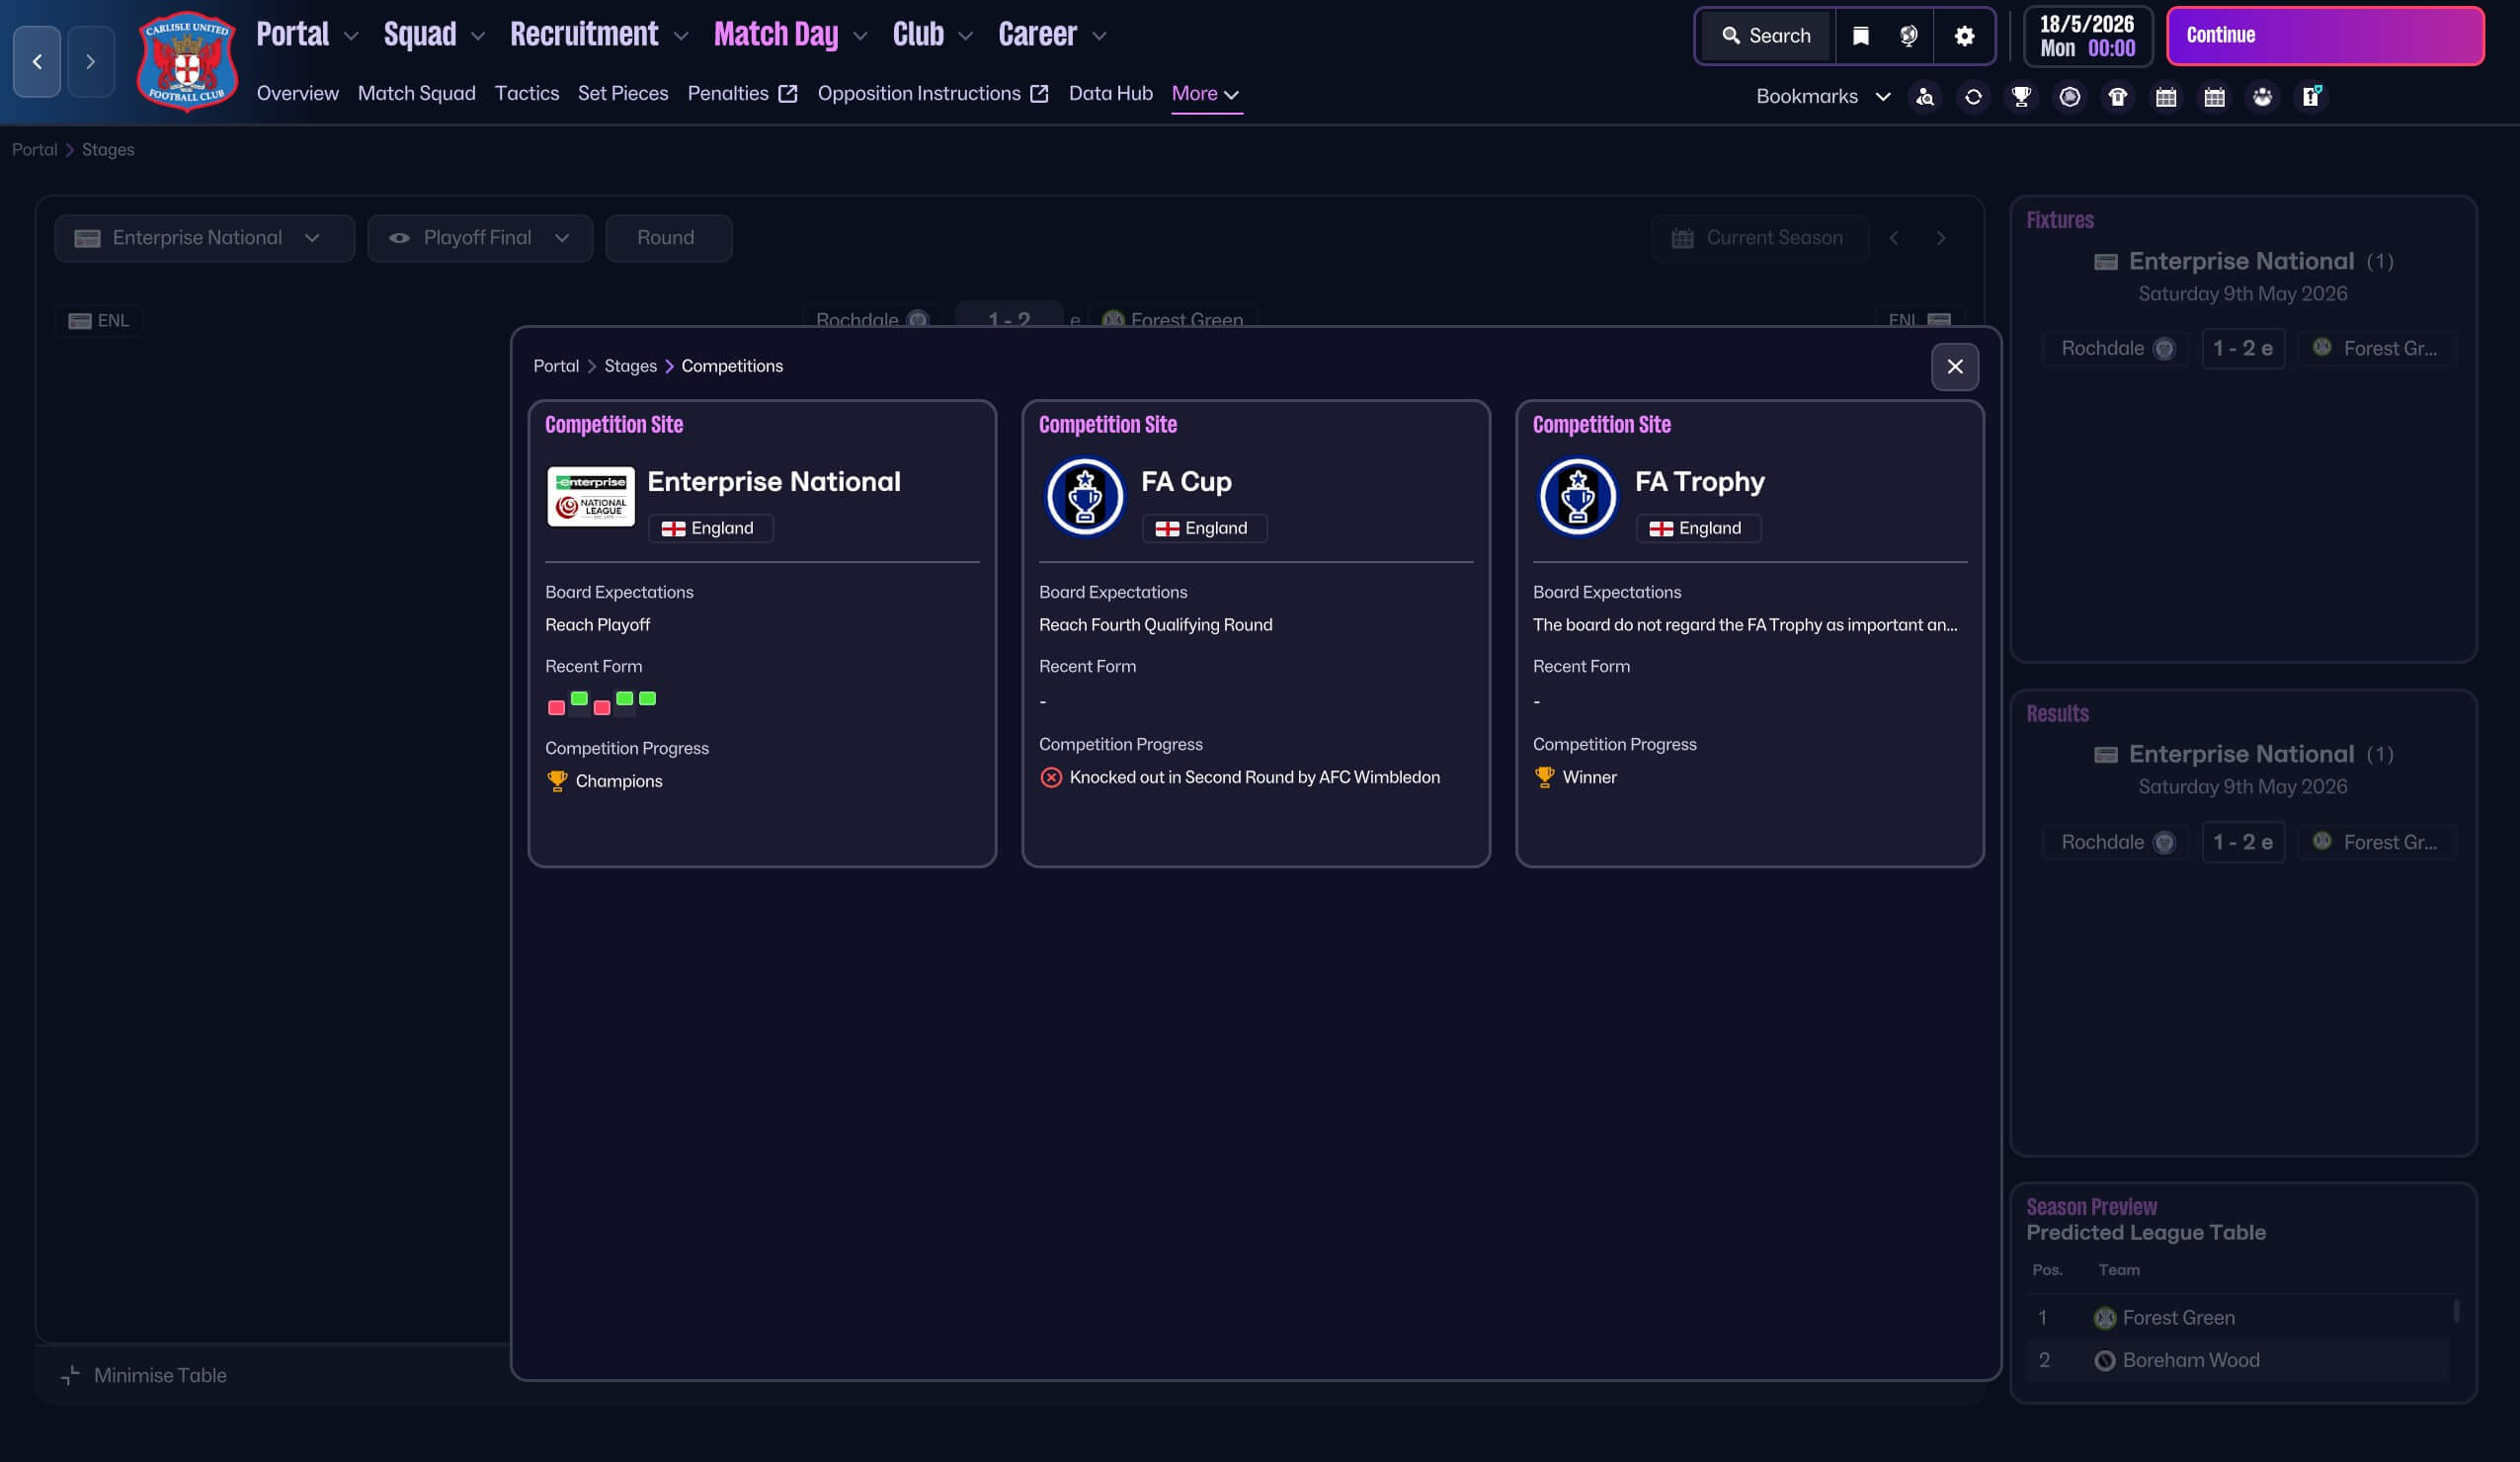The image size is (2520, 1462).
Task: Expand the More submenu
Action: (1205, 94)
